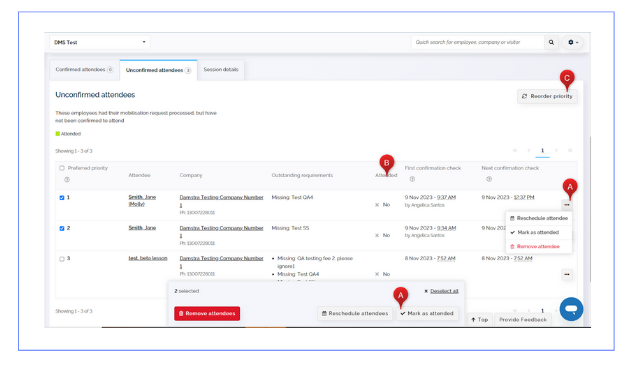Click the Deselect all link
Screen dimensions: 633x368
coord(444,291)
